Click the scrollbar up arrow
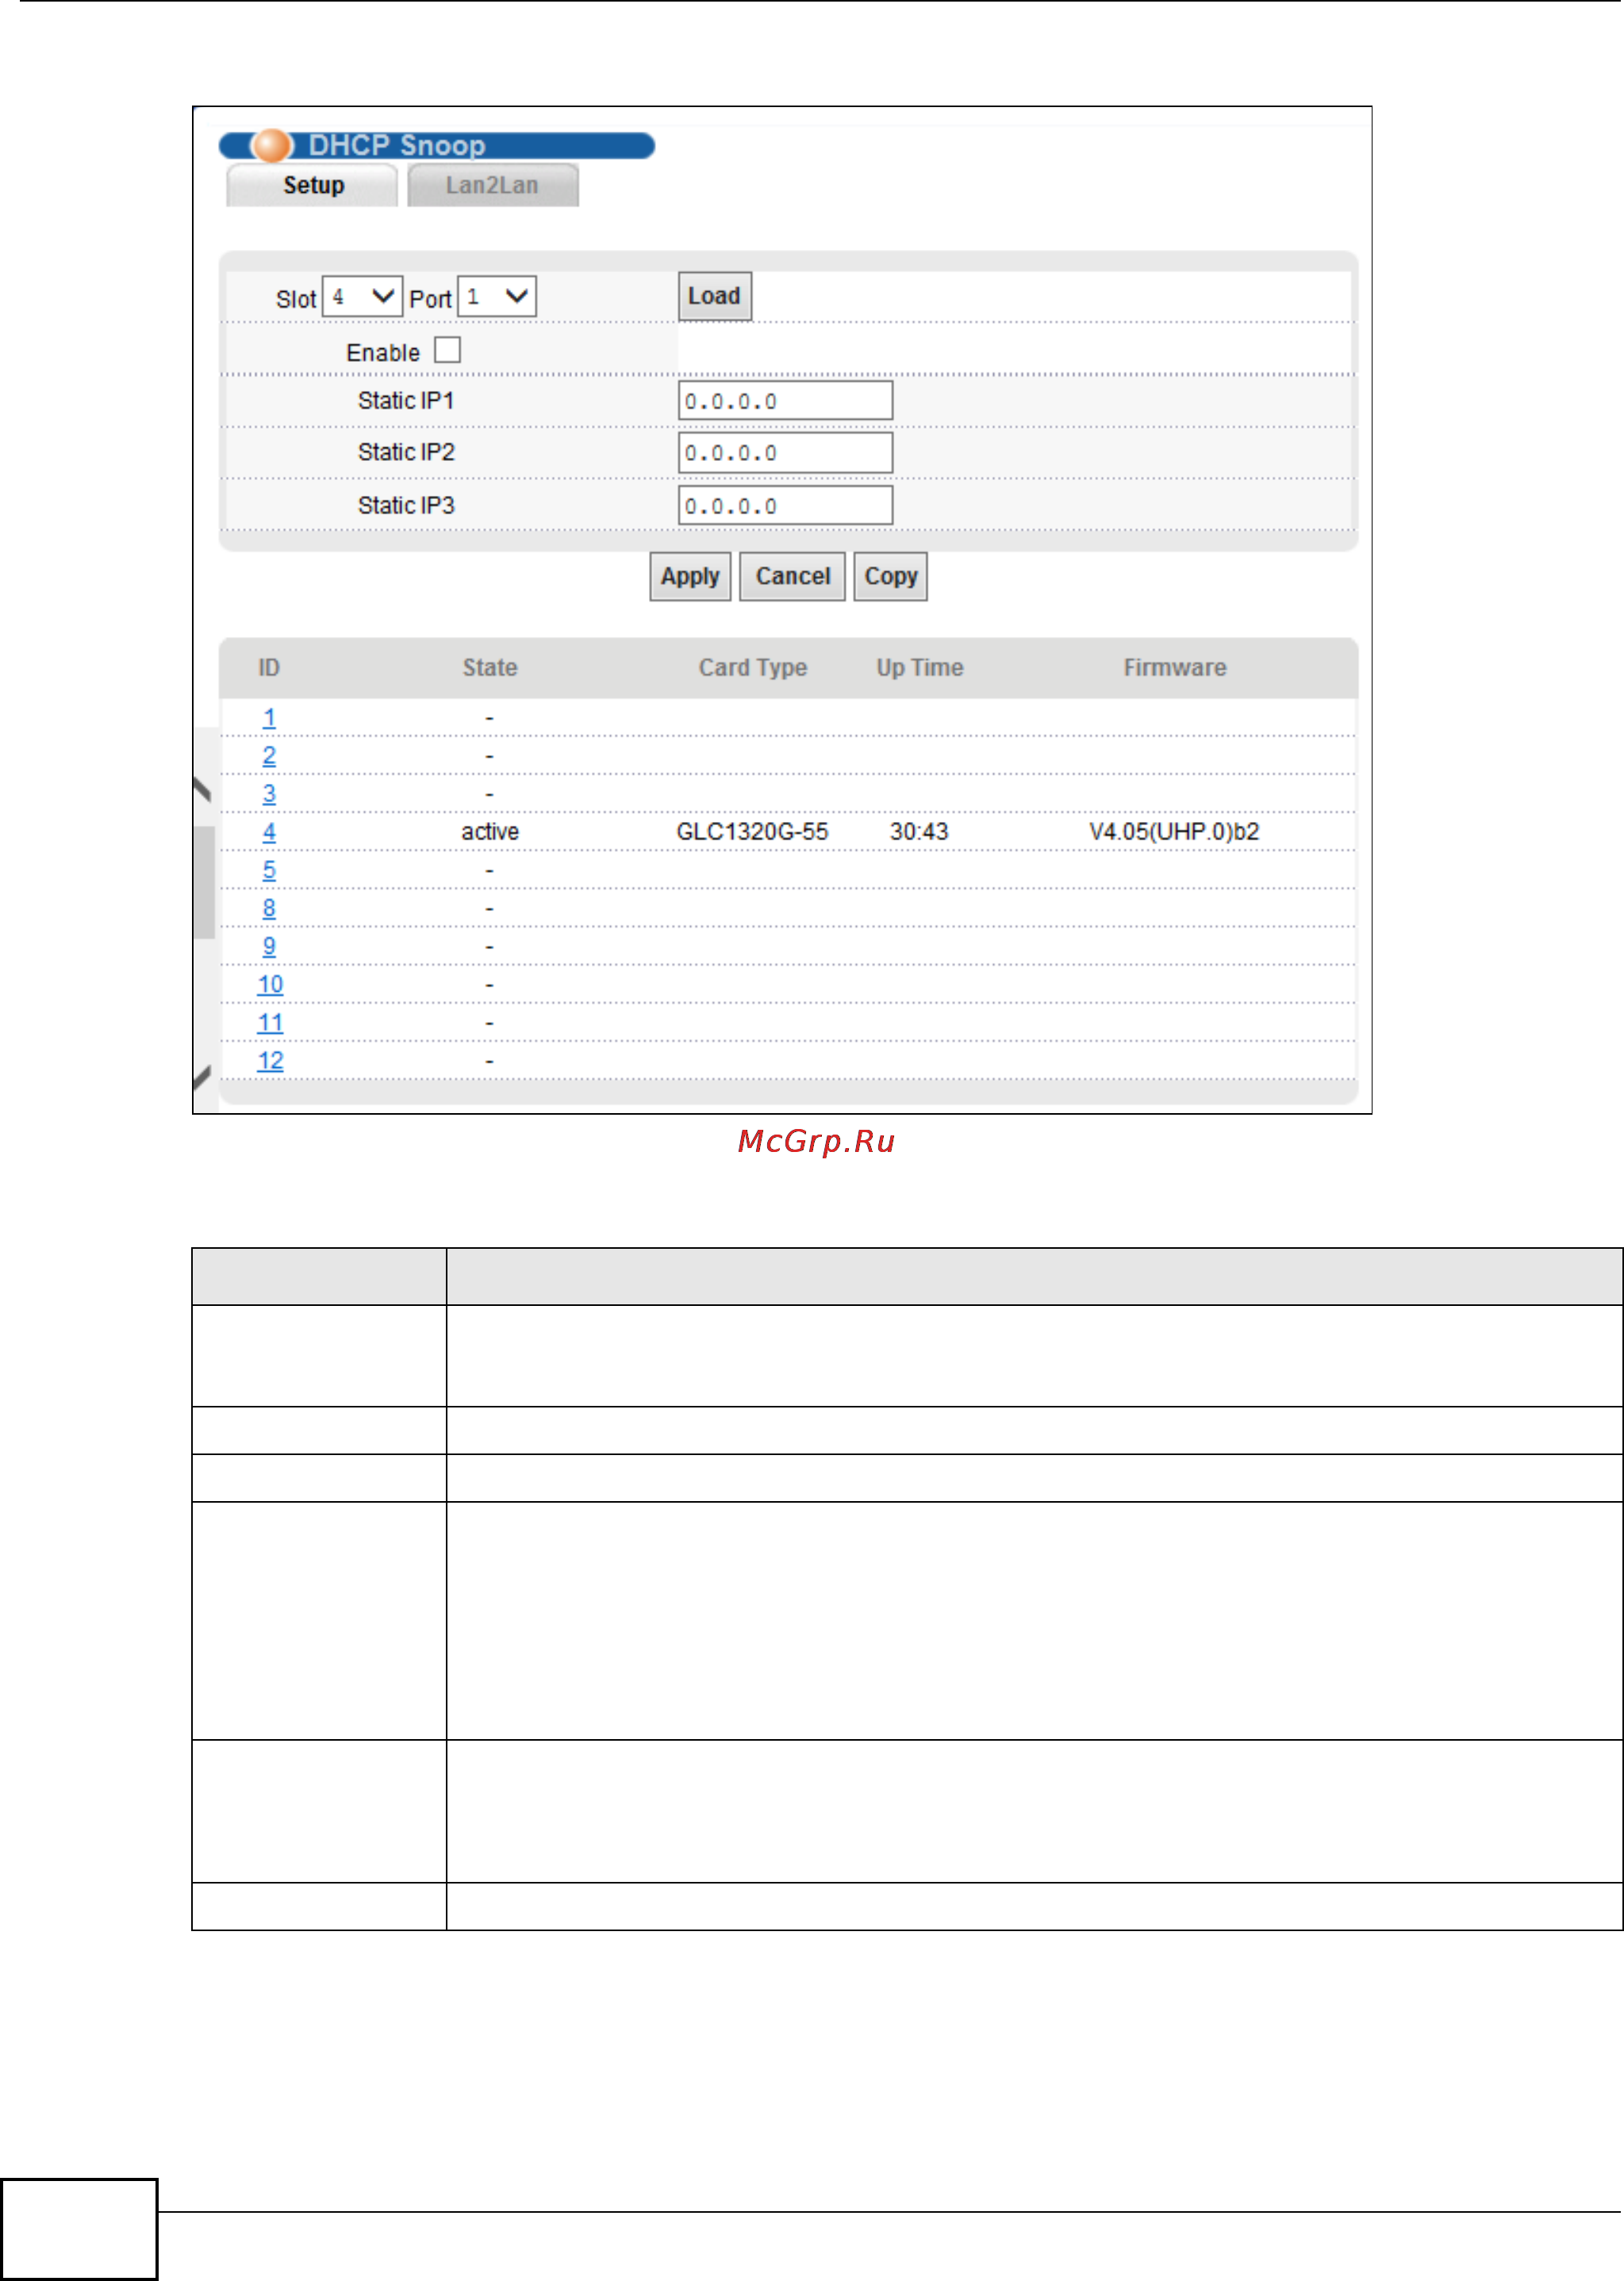 click(203, 790)
